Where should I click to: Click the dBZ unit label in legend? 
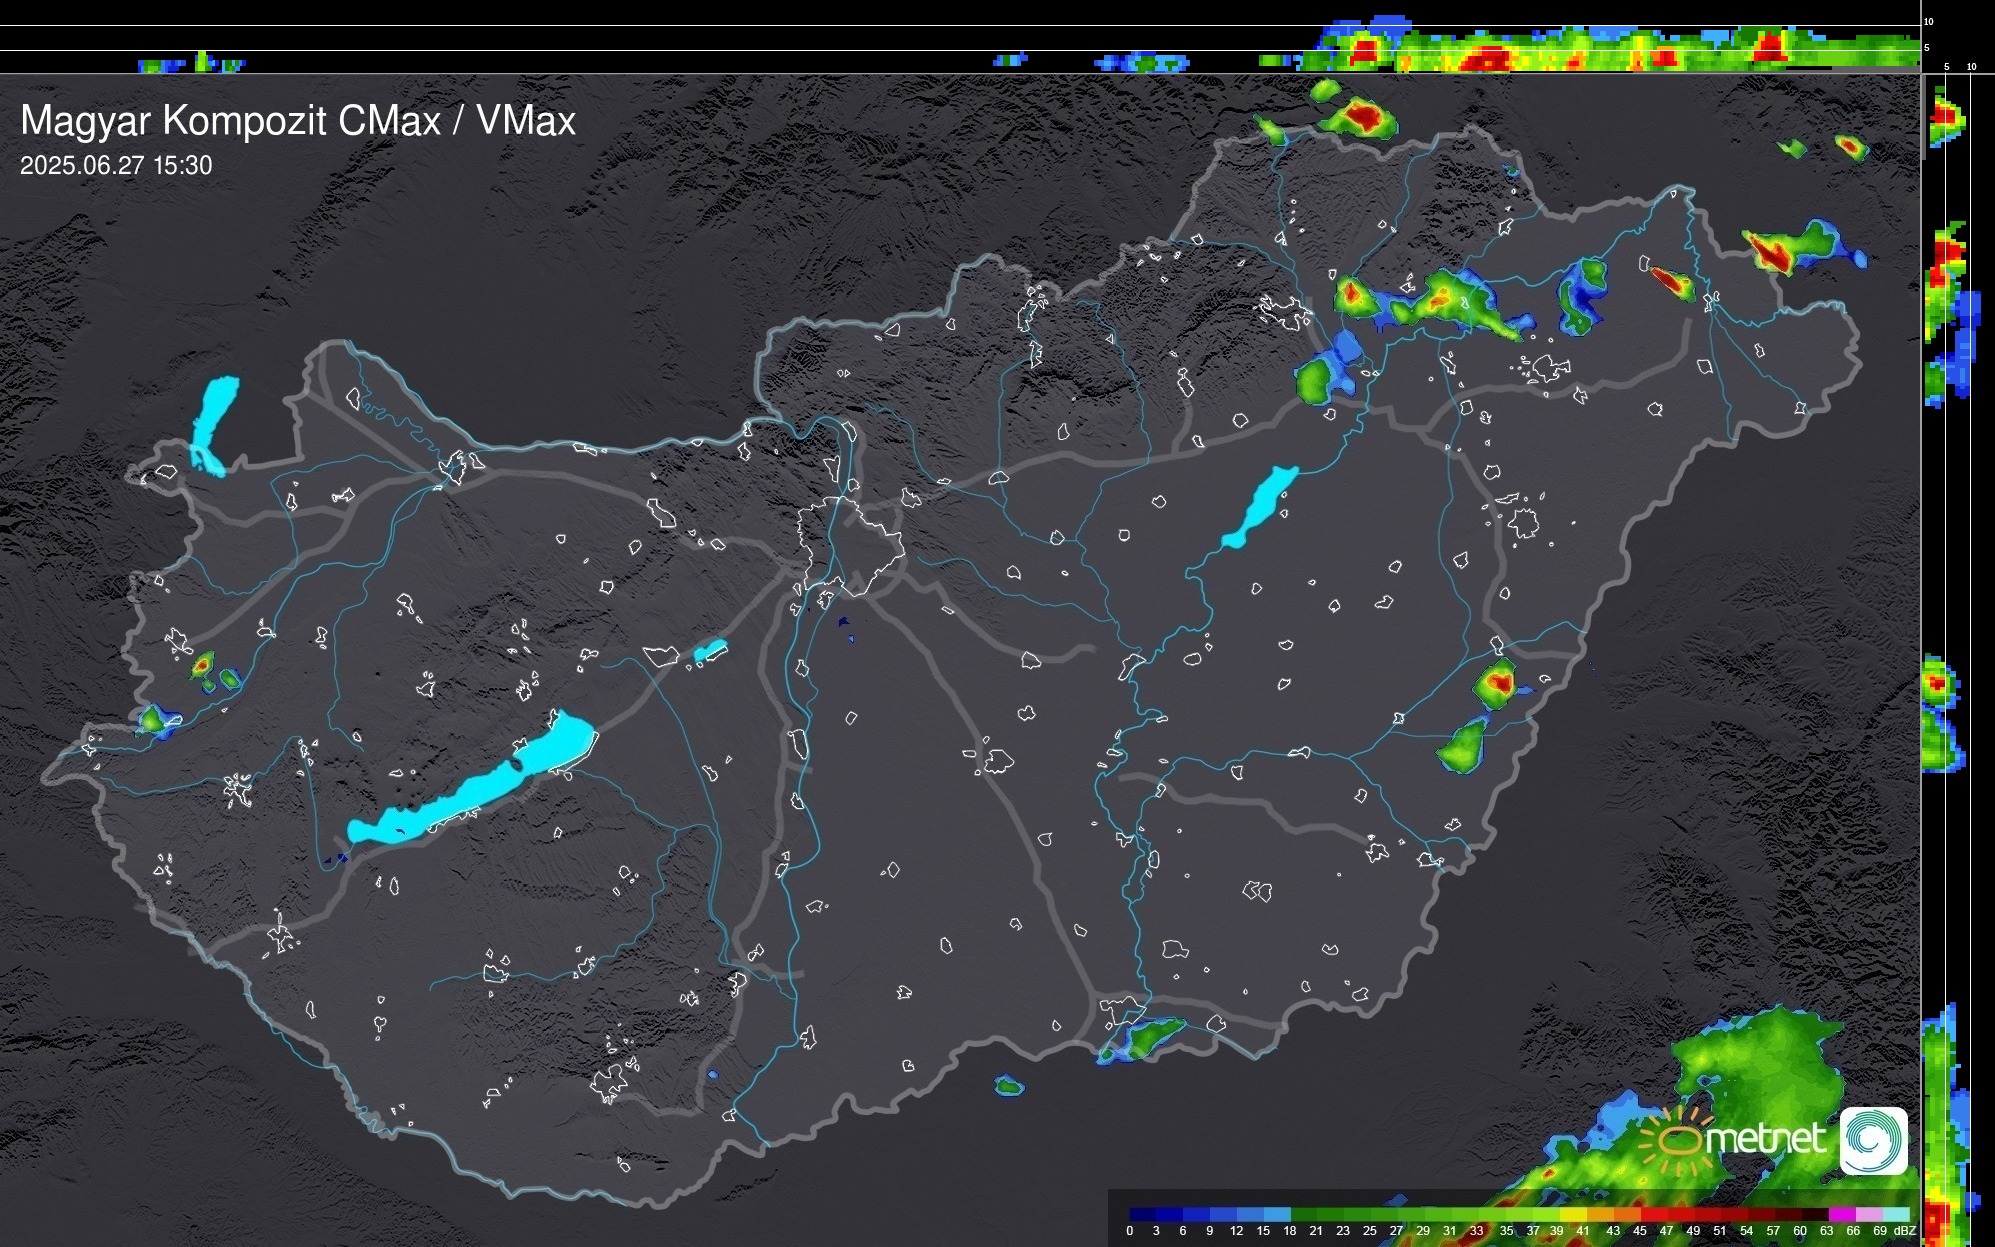(x=1905, y=1231)
